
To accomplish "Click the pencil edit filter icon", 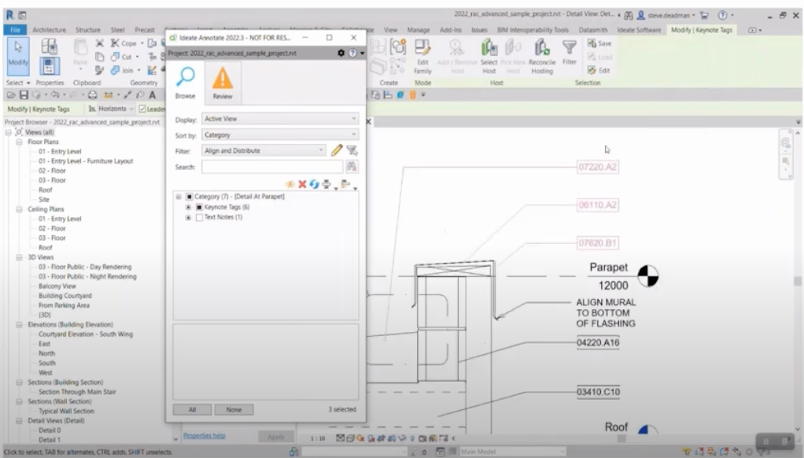I will [336, 150].
